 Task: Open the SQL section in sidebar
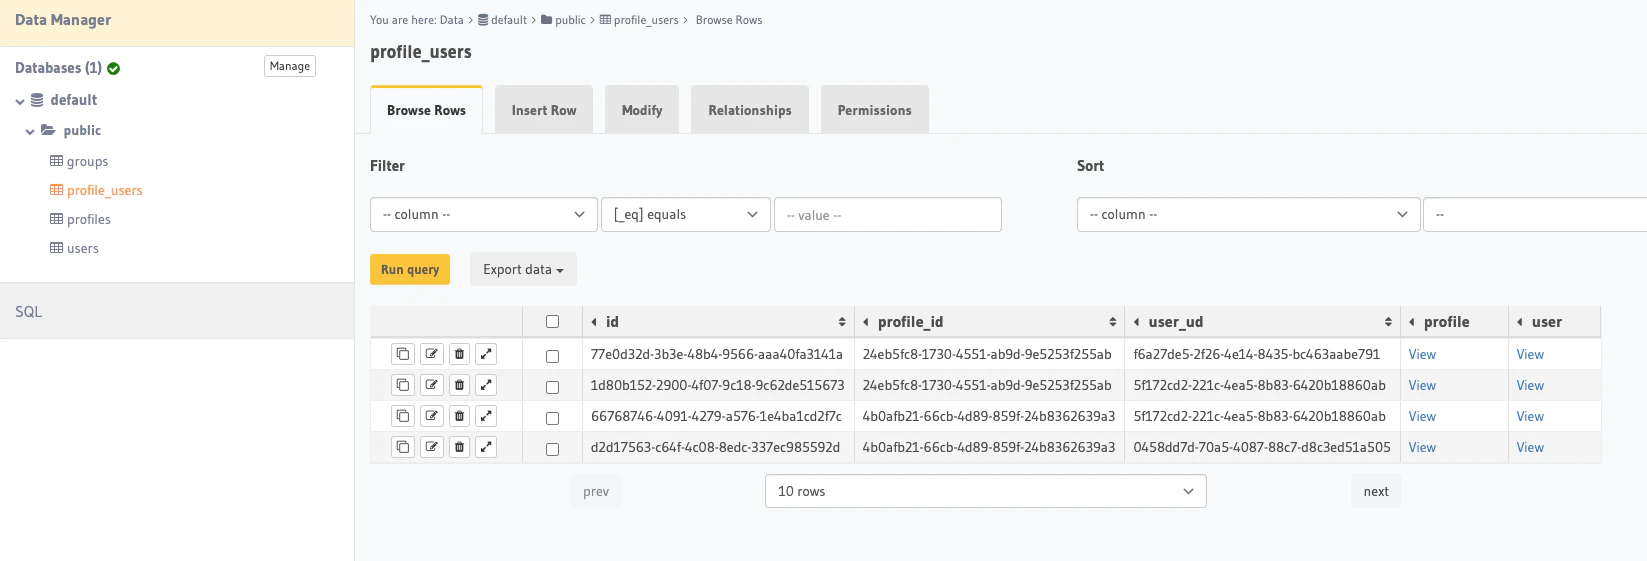(x=177, y=311)
